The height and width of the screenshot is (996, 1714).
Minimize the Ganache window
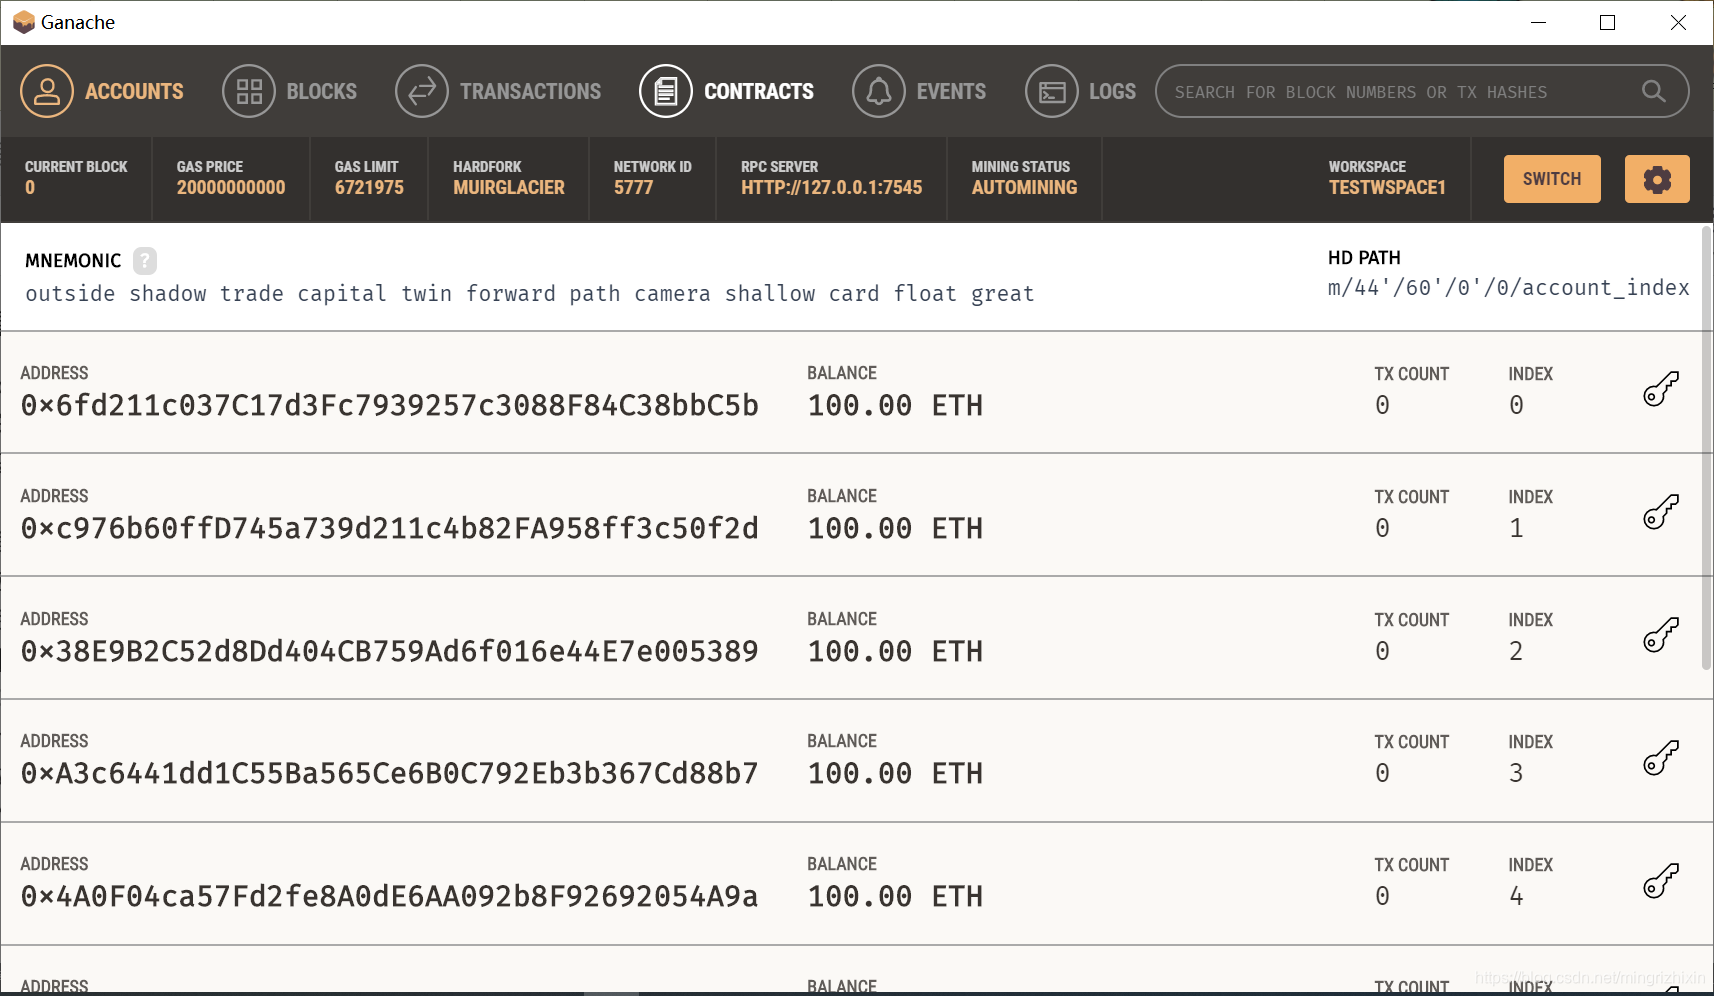(x=1538, y=22)
